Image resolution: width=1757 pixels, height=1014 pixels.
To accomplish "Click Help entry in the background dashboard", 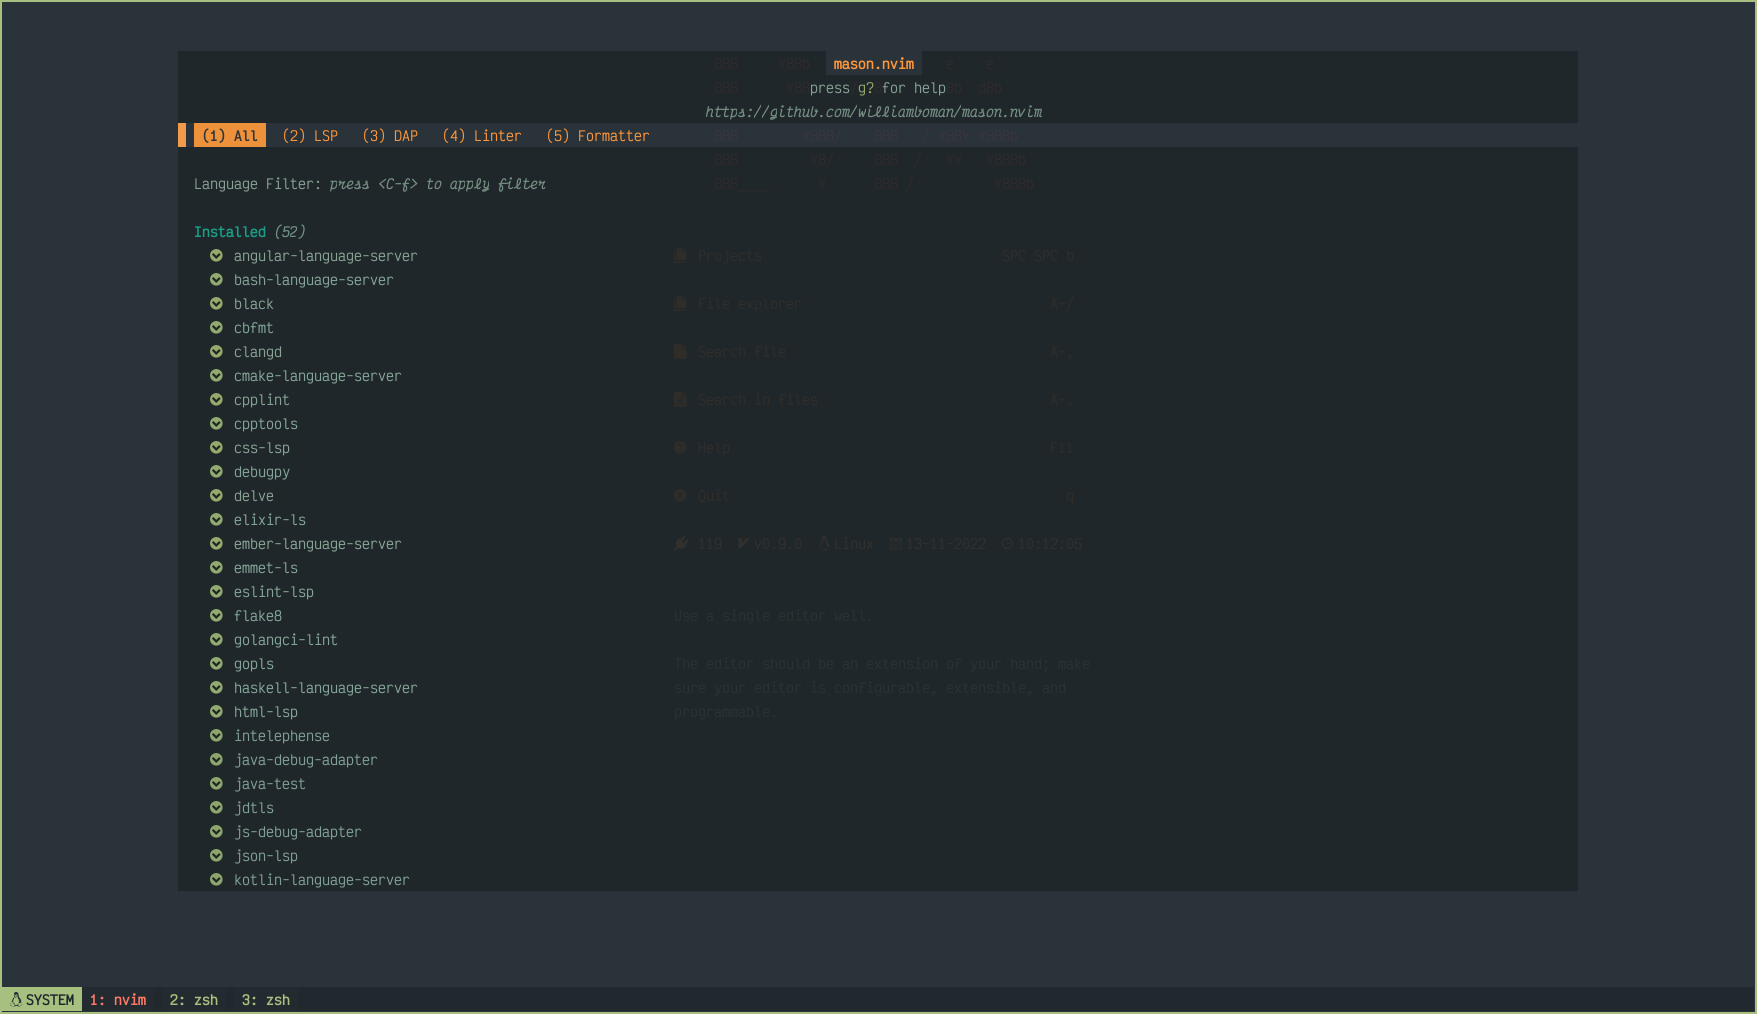I will click(714, 448).
